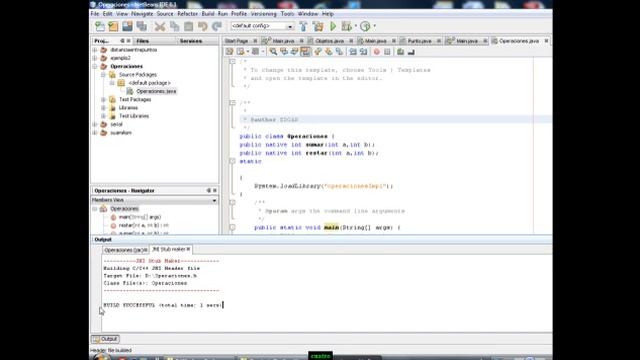Viewport: 640px width, 360px height.
Task: Expand the ejemplo2 project node
Action: [x=95, y=58]
